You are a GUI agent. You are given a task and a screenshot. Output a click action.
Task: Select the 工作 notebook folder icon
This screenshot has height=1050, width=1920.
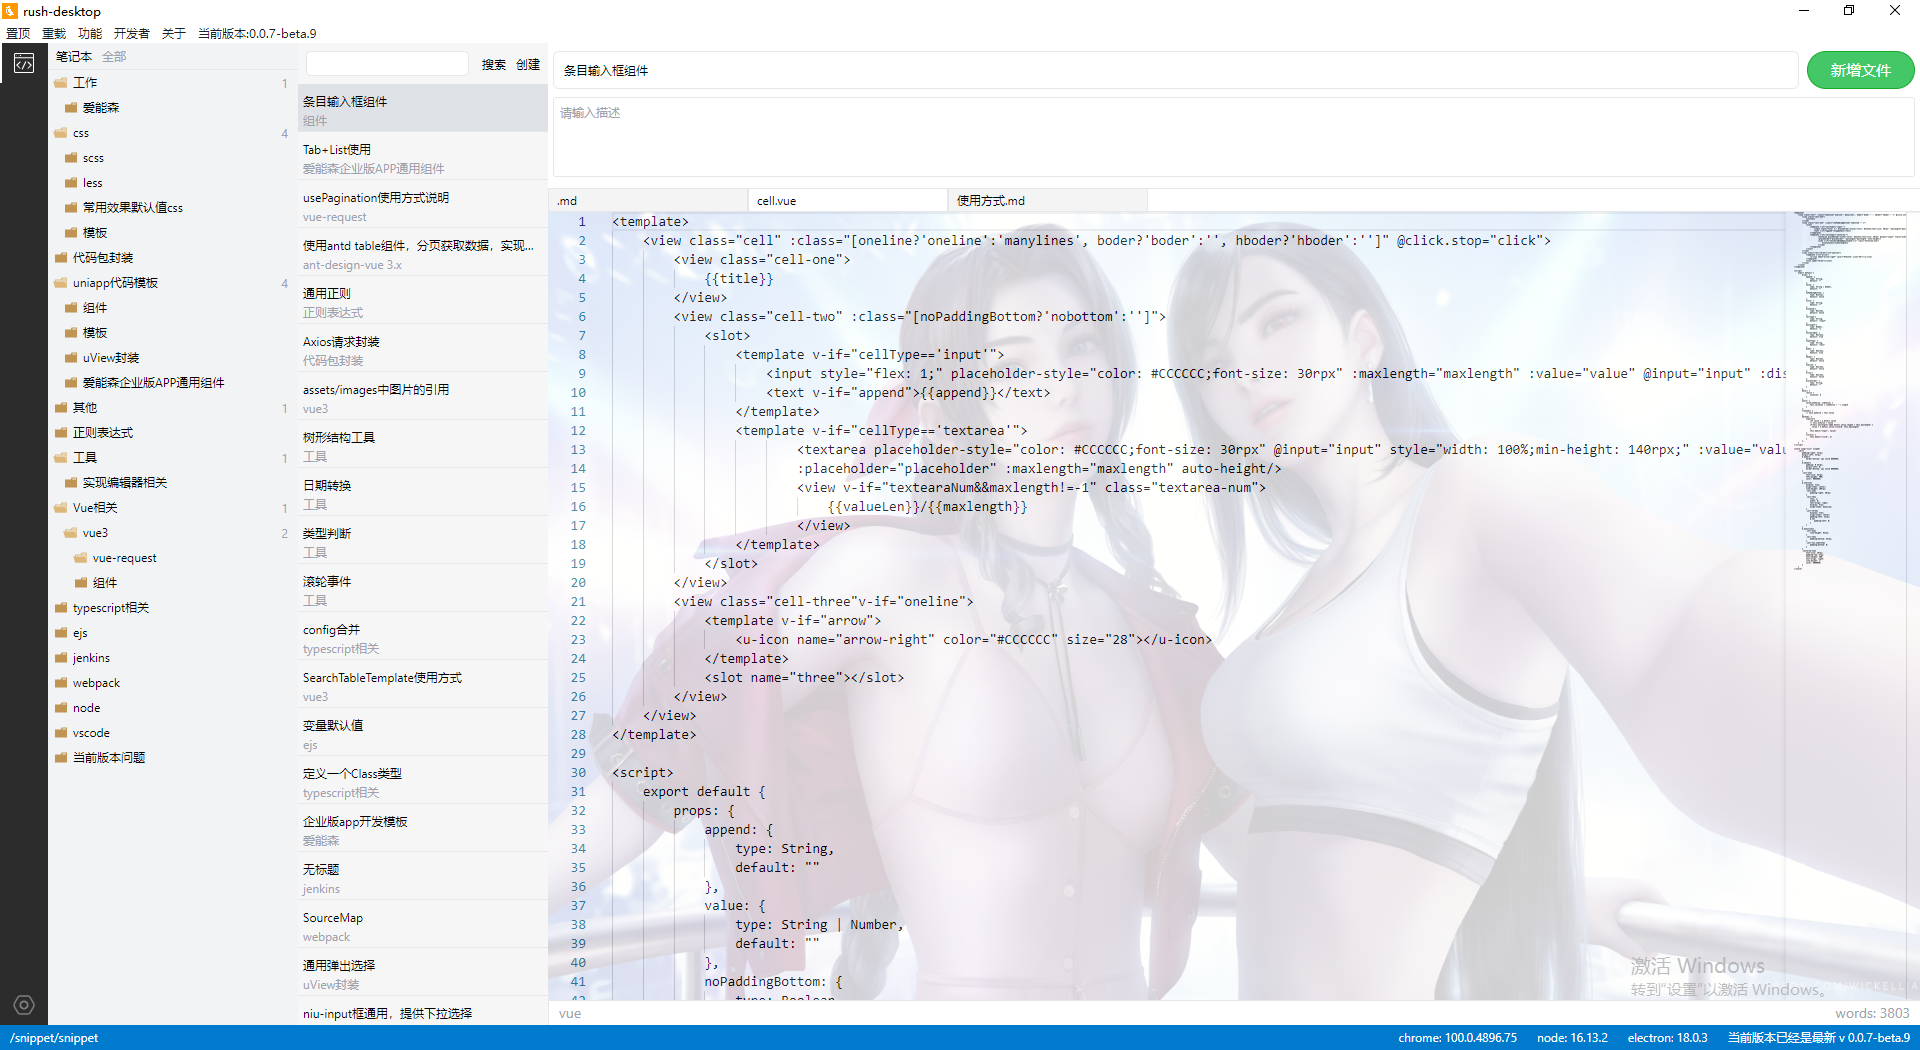[61, 83]
